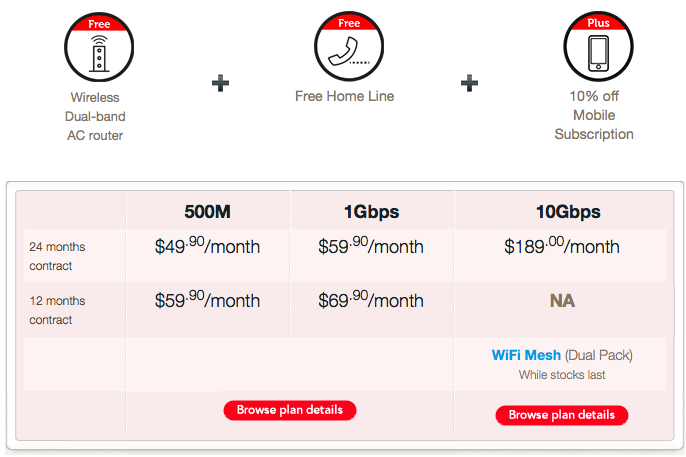Click the Free Home Line caption text
Viewport: 686px width, 457px height.
344,97
